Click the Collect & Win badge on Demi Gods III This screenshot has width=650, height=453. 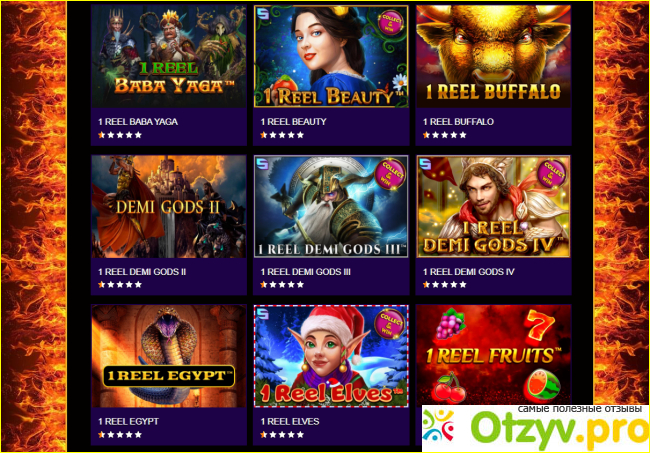pos(390,174)
